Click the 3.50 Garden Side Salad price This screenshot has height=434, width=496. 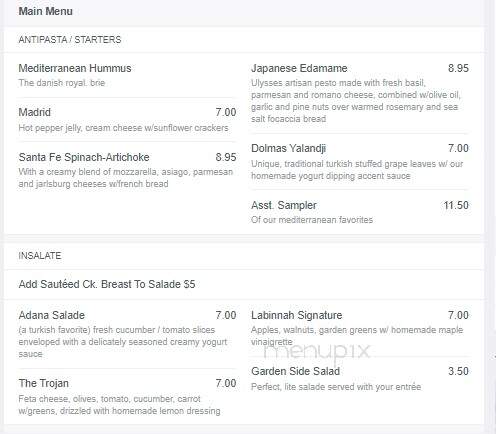(458, 371)
